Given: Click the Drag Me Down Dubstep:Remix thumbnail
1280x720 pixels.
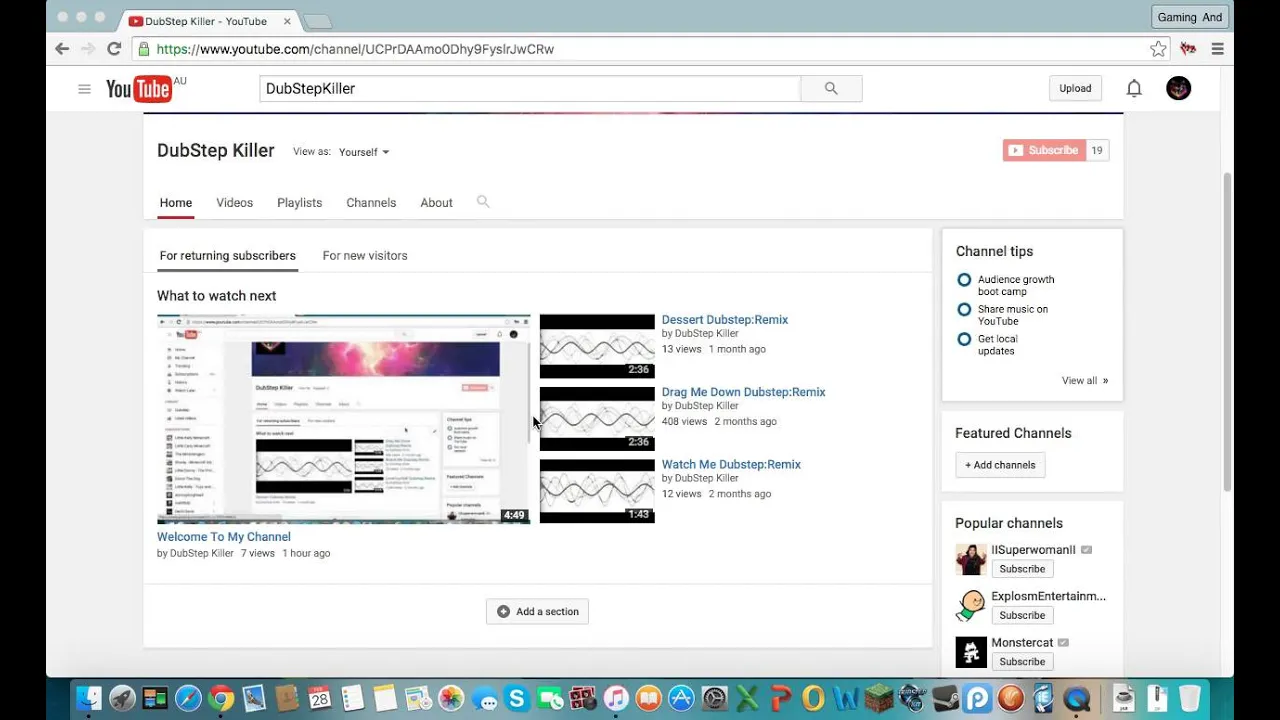Looking at the screenshot, I should [x=597, y=418].
